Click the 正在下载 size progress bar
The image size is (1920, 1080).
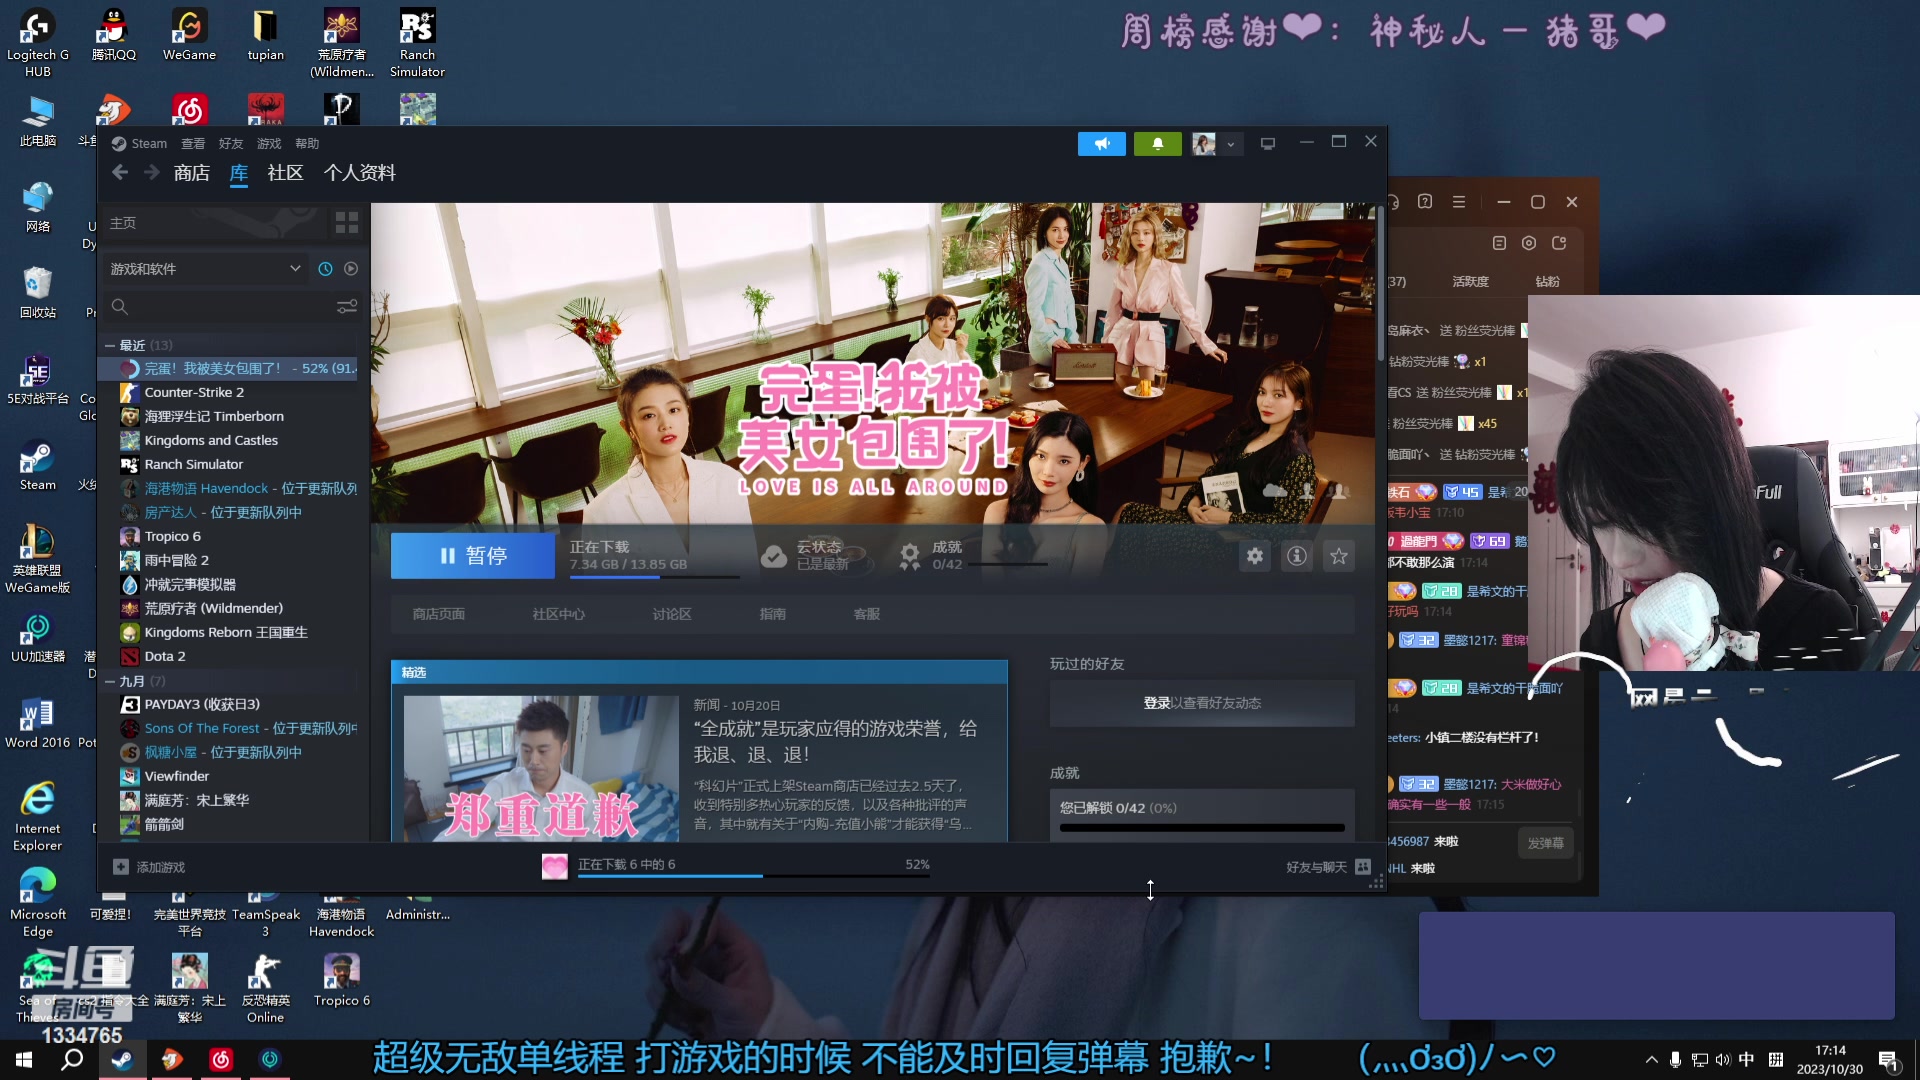pos(654,577)
